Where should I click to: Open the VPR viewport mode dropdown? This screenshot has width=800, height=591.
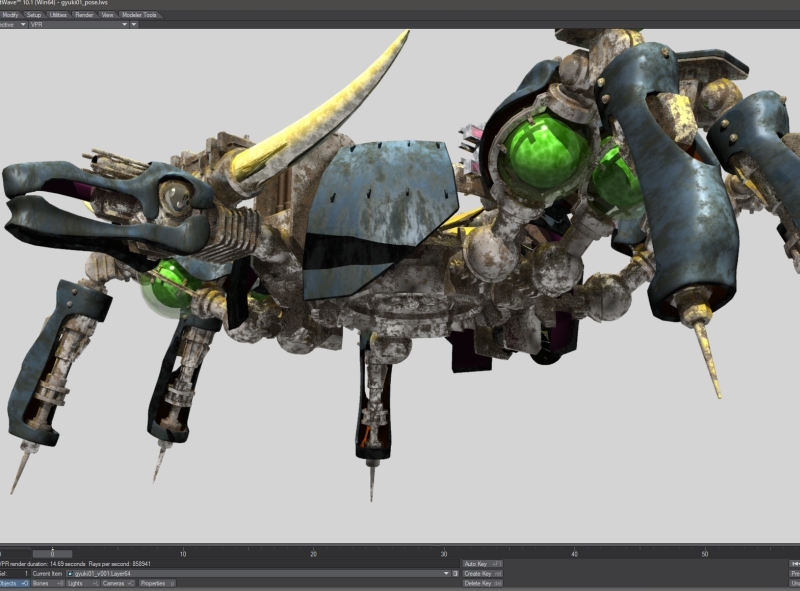coord(78,24)
